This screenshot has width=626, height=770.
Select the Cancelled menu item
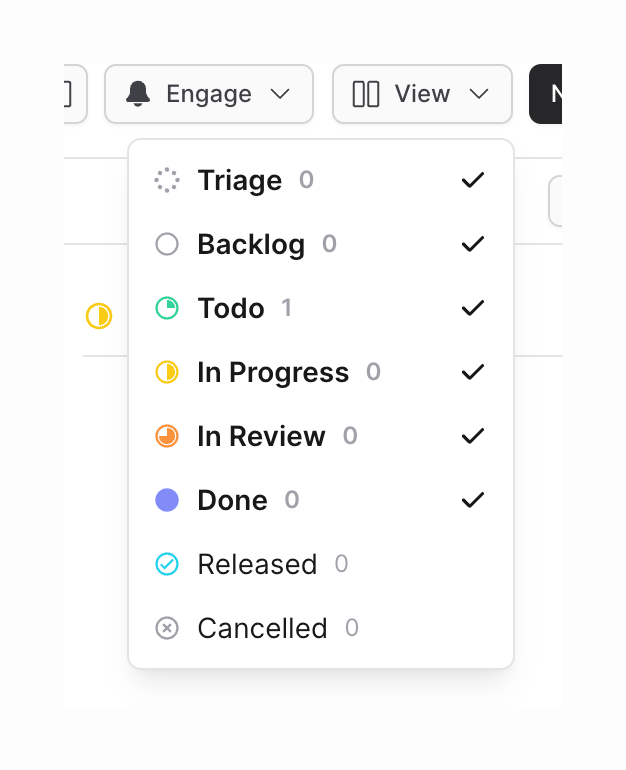coord(262,628)
